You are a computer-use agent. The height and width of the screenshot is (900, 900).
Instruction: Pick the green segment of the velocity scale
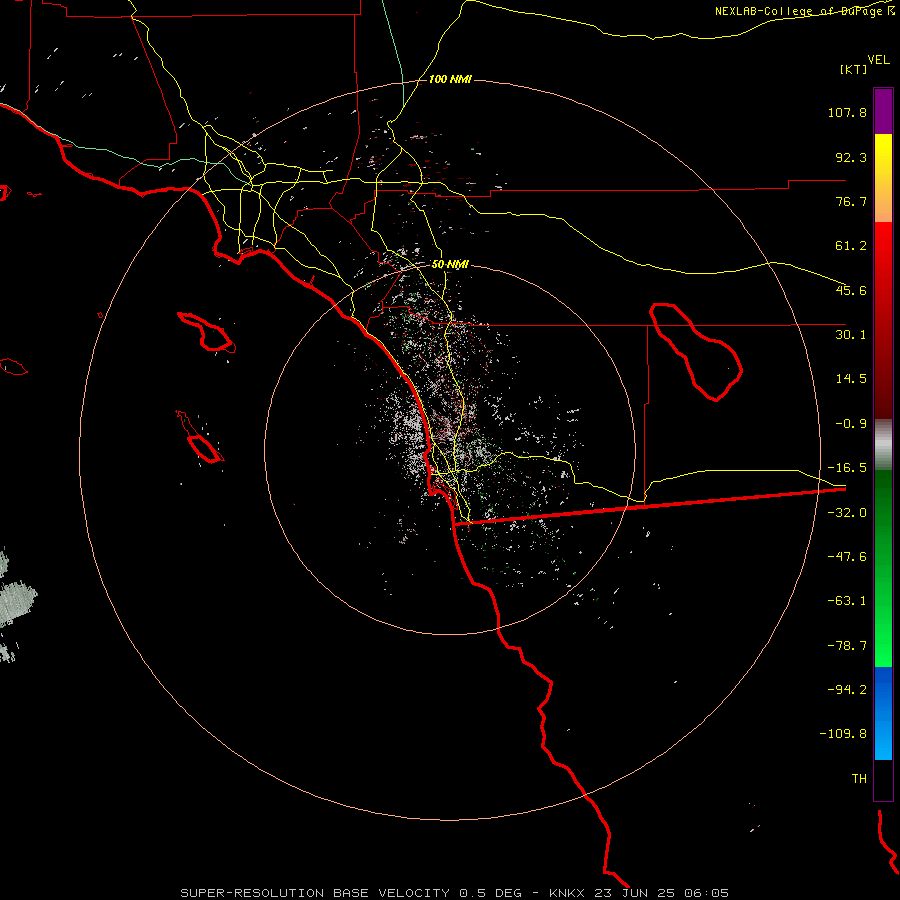pyautogui.click(x=883, y=568)
